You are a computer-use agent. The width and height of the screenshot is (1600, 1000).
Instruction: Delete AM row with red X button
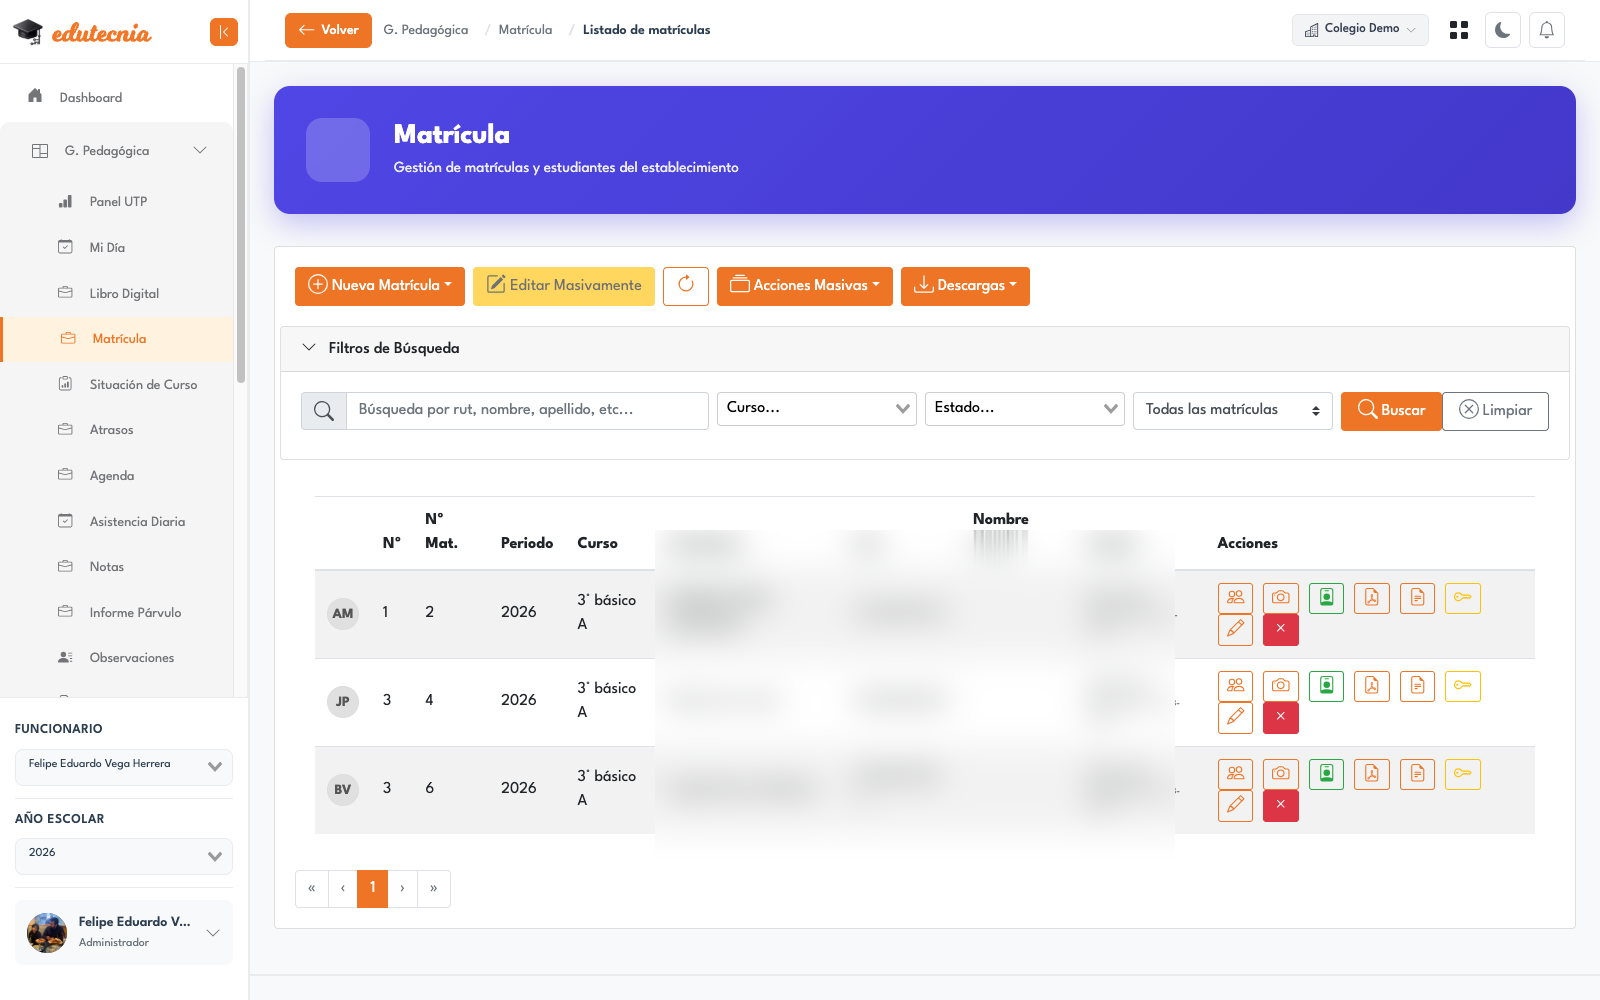coord(1281,630)
